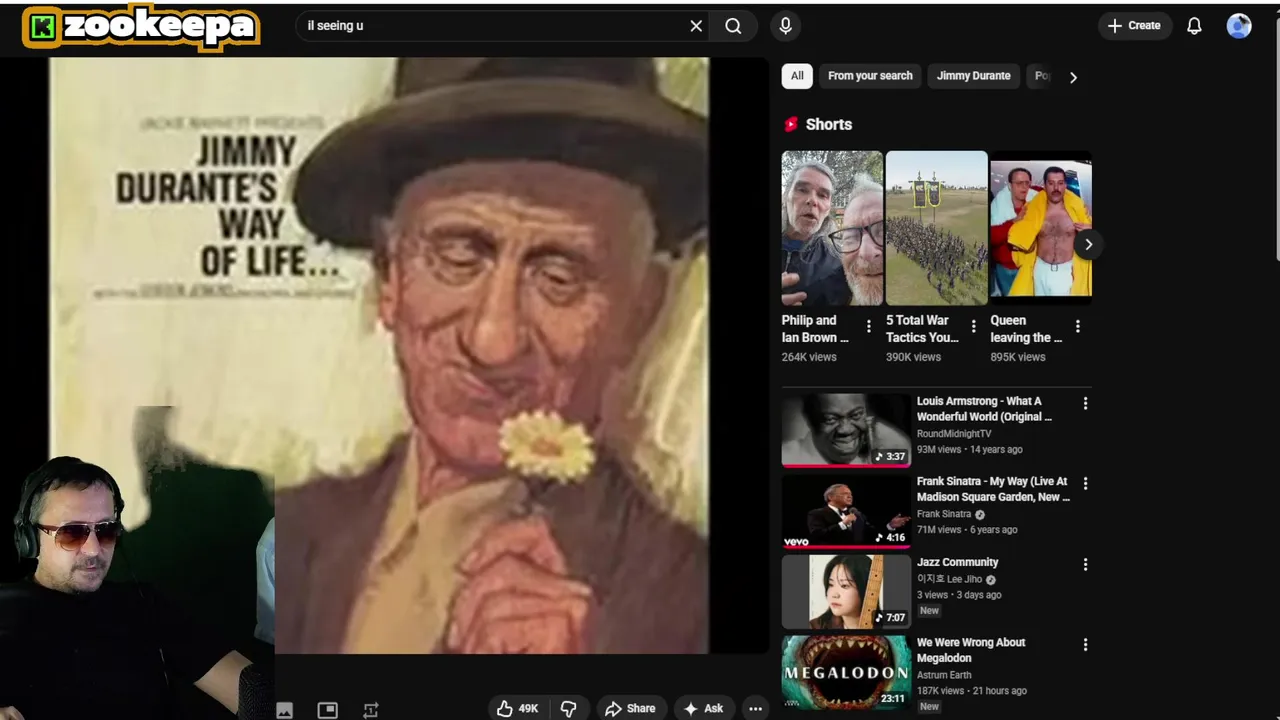Open Jazz Community title link
This screenshot has width=1280, height=720.
pos(957,562)
